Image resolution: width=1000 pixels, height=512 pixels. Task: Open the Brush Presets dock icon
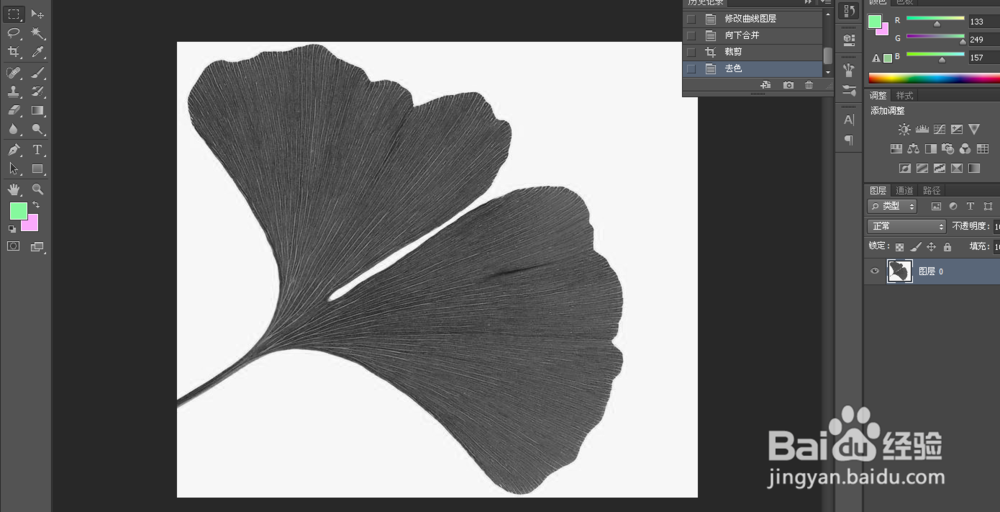point(849,69)
